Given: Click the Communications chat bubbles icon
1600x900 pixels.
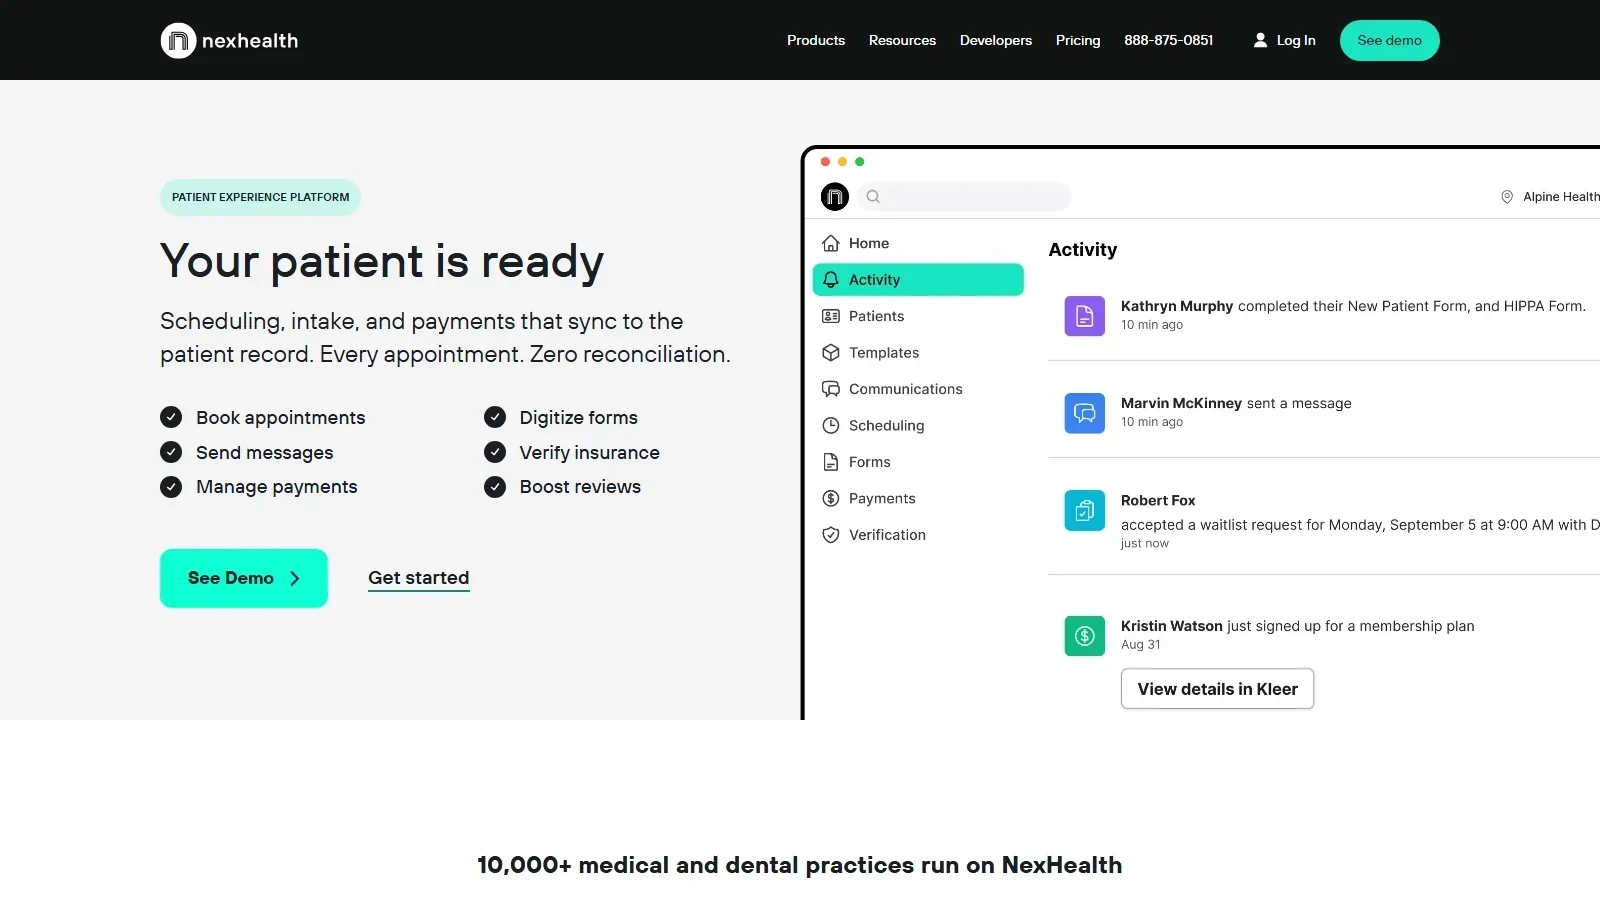Looking at the screenshot, I should point(831,389).
